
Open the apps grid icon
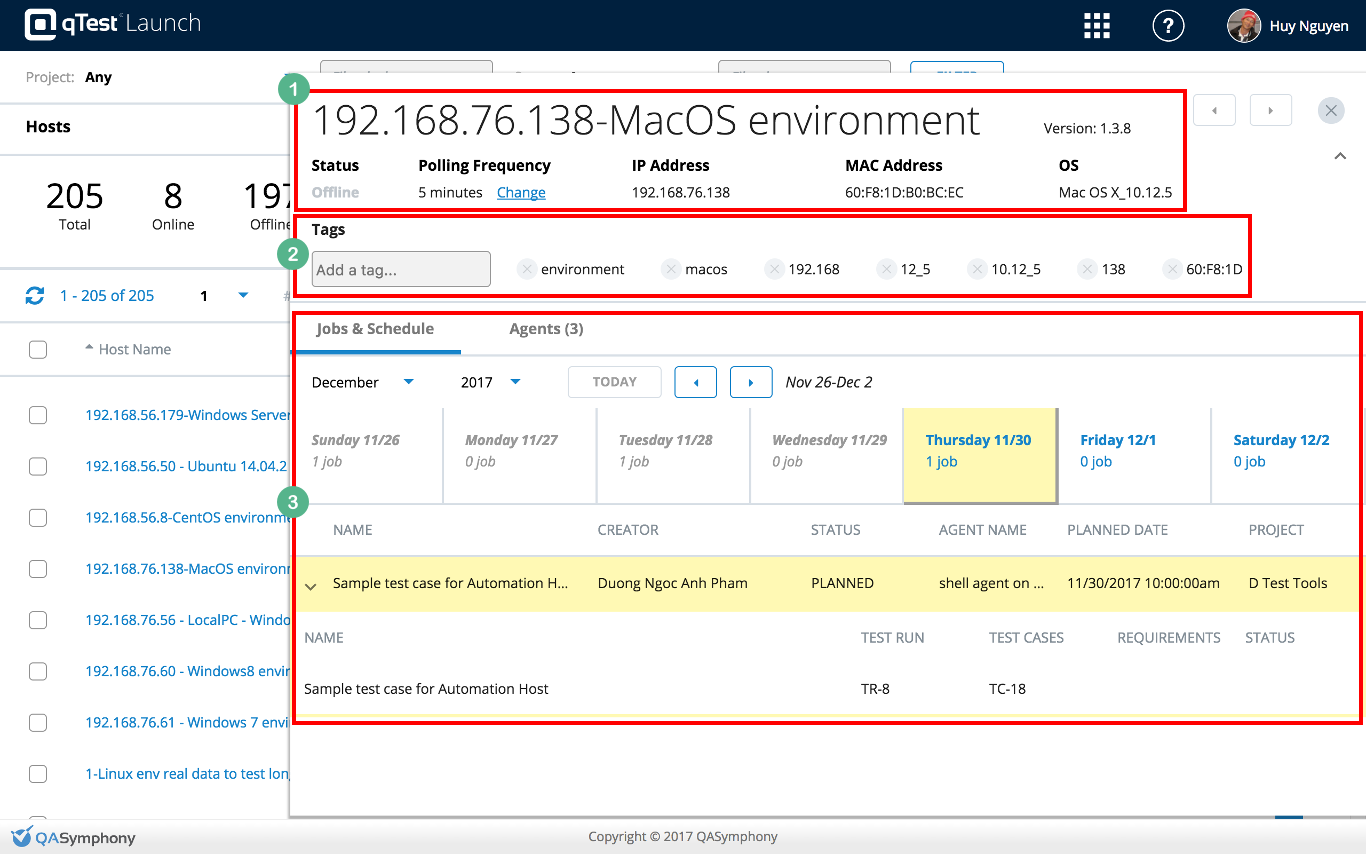(1097, 26)
